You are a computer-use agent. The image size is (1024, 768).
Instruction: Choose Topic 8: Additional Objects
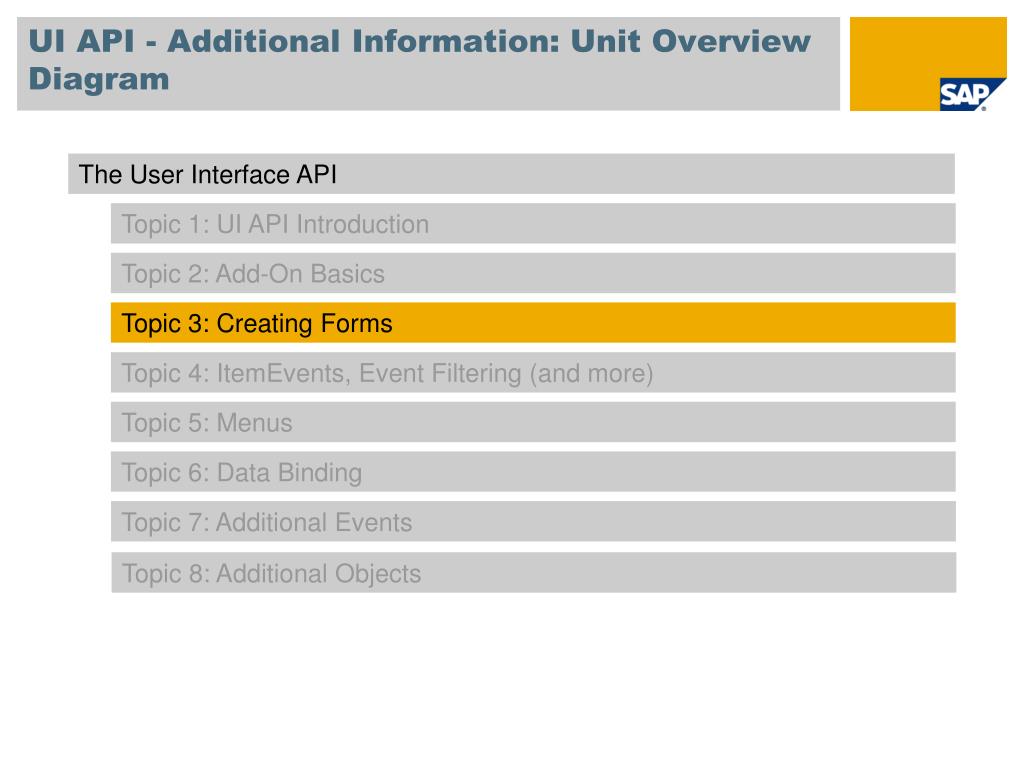click(271, 574)
